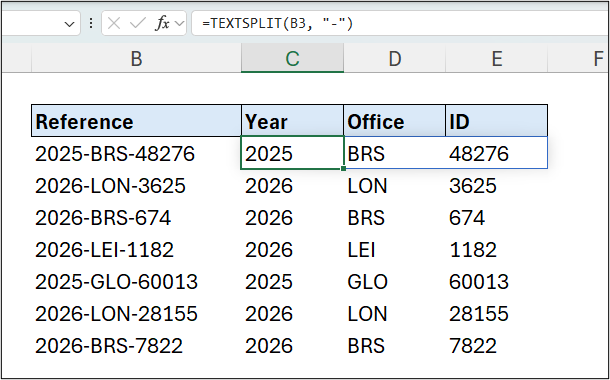Screen dimensions: 610x380
Task: Open Insert Function via fx icon
Action: pyautogui.click(x=162, y=24)
